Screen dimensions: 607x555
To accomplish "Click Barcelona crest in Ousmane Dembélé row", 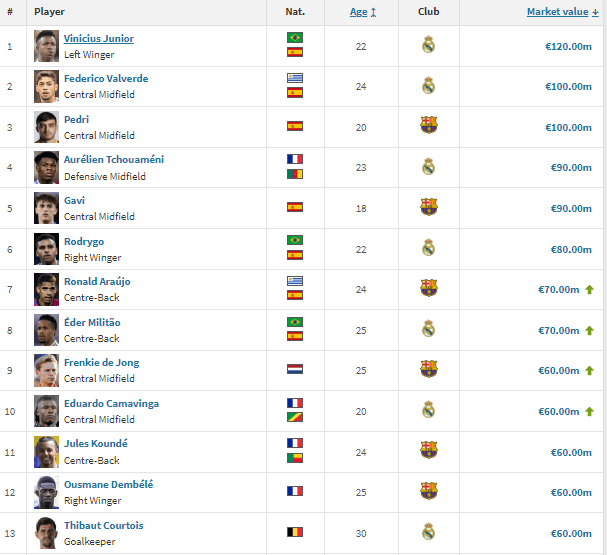I will [x=429, y=491].
